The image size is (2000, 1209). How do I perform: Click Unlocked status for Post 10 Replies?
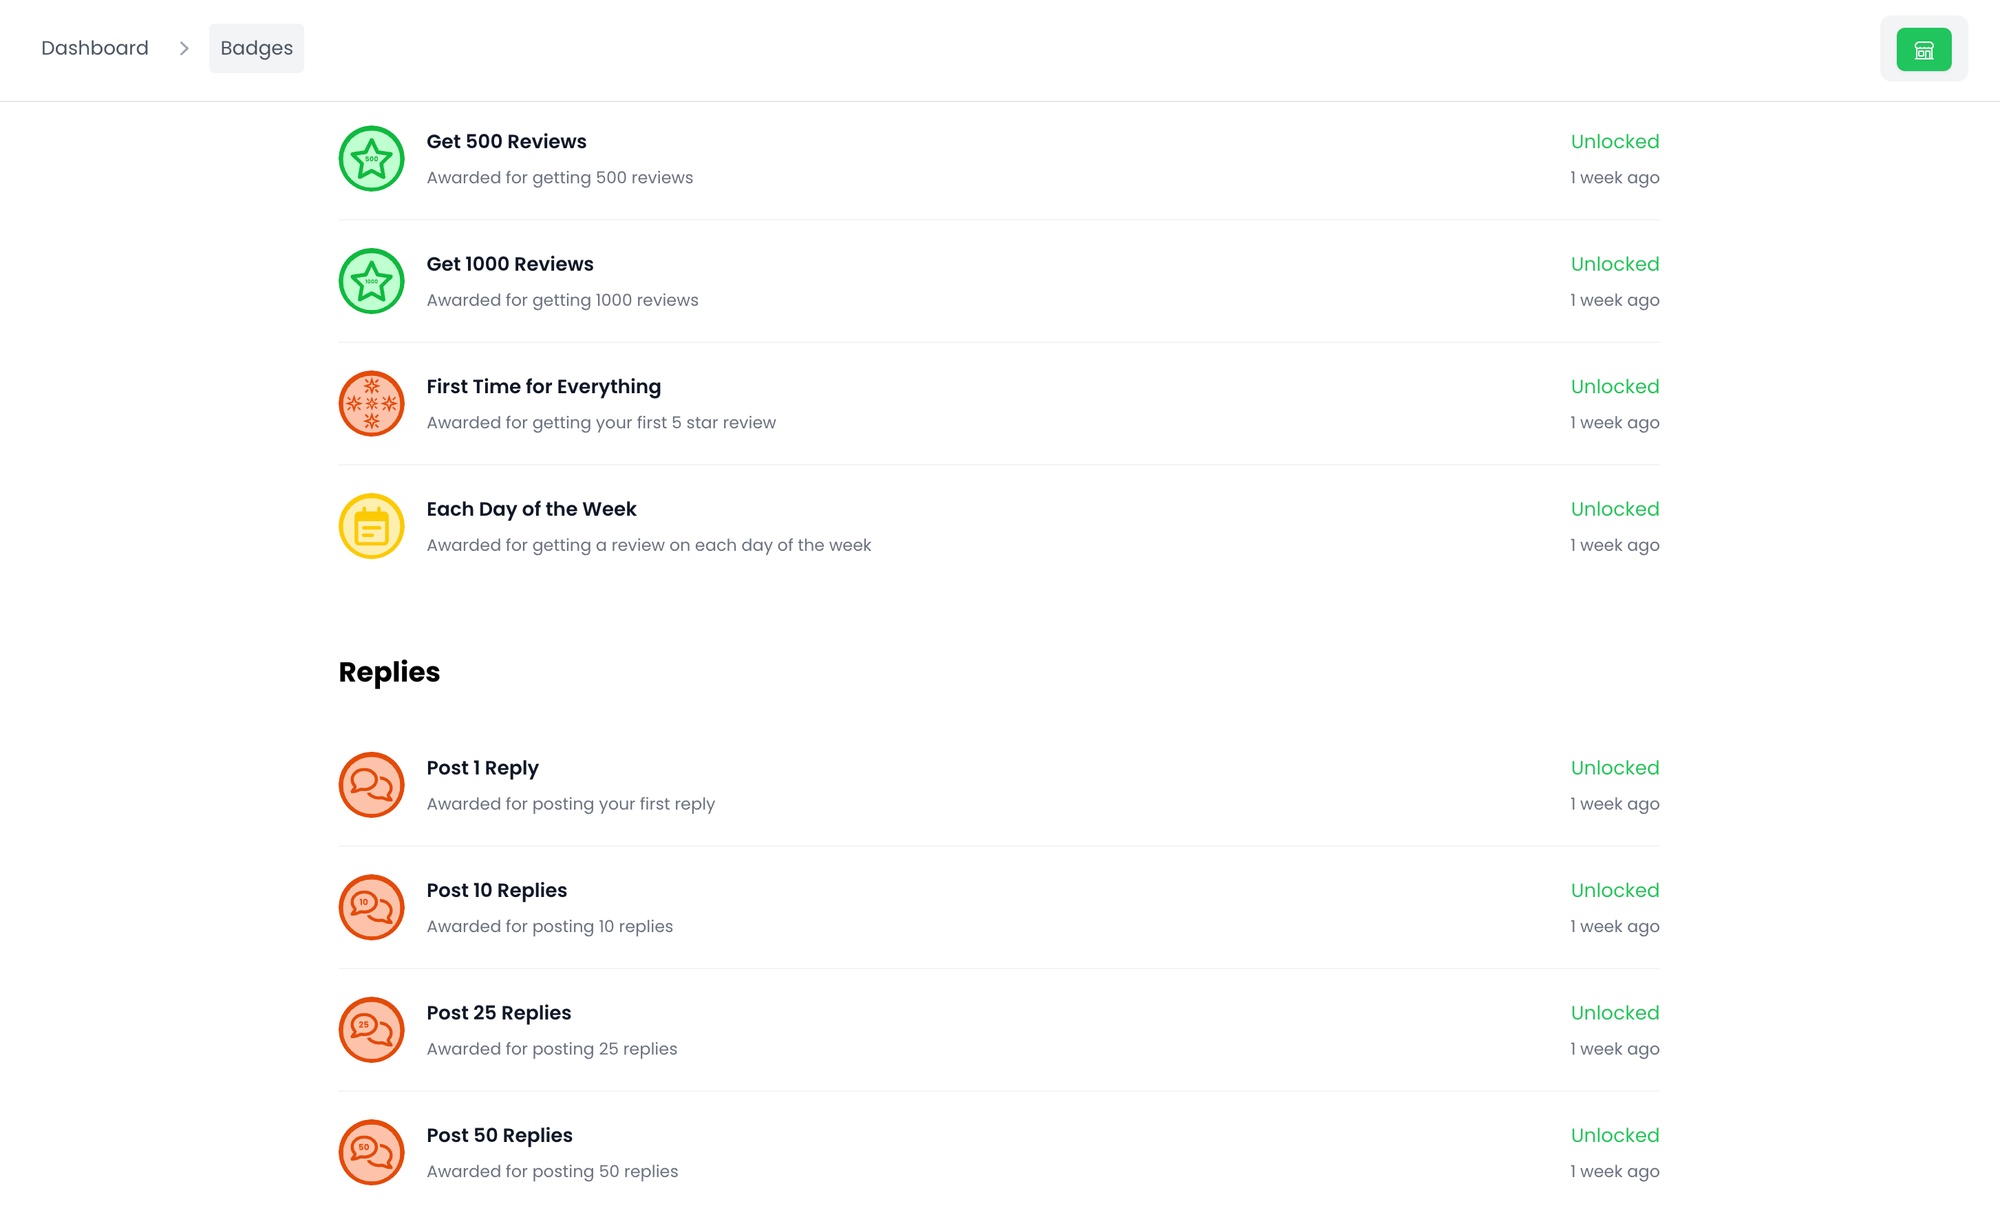[x=1614, y=890]
